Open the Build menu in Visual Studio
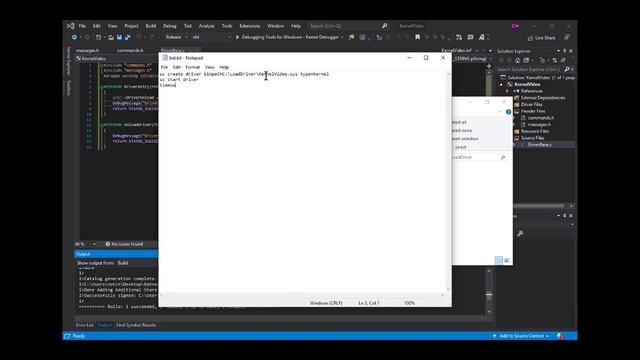 [151, 26]
